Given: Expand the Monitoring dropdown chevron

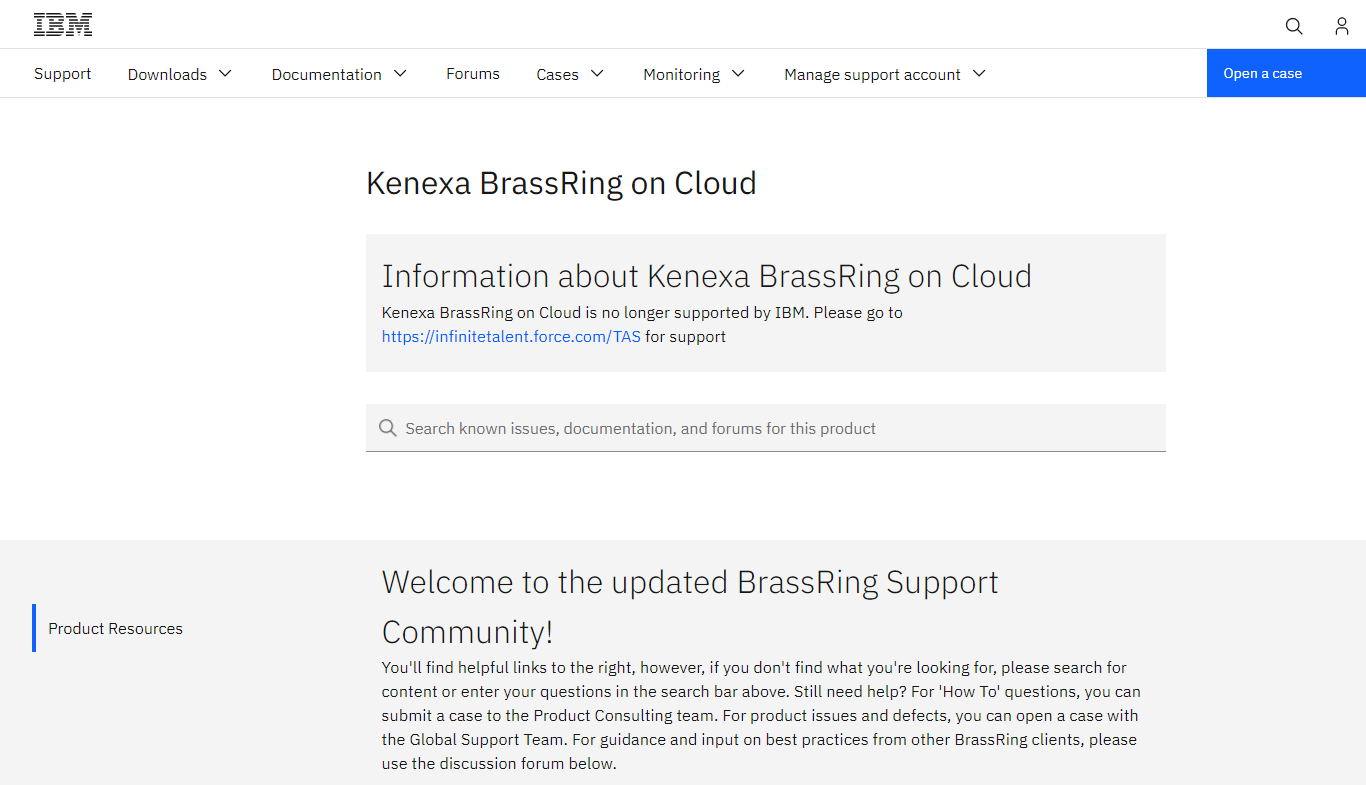Looking at the screenshot, I should pos(738,73).
